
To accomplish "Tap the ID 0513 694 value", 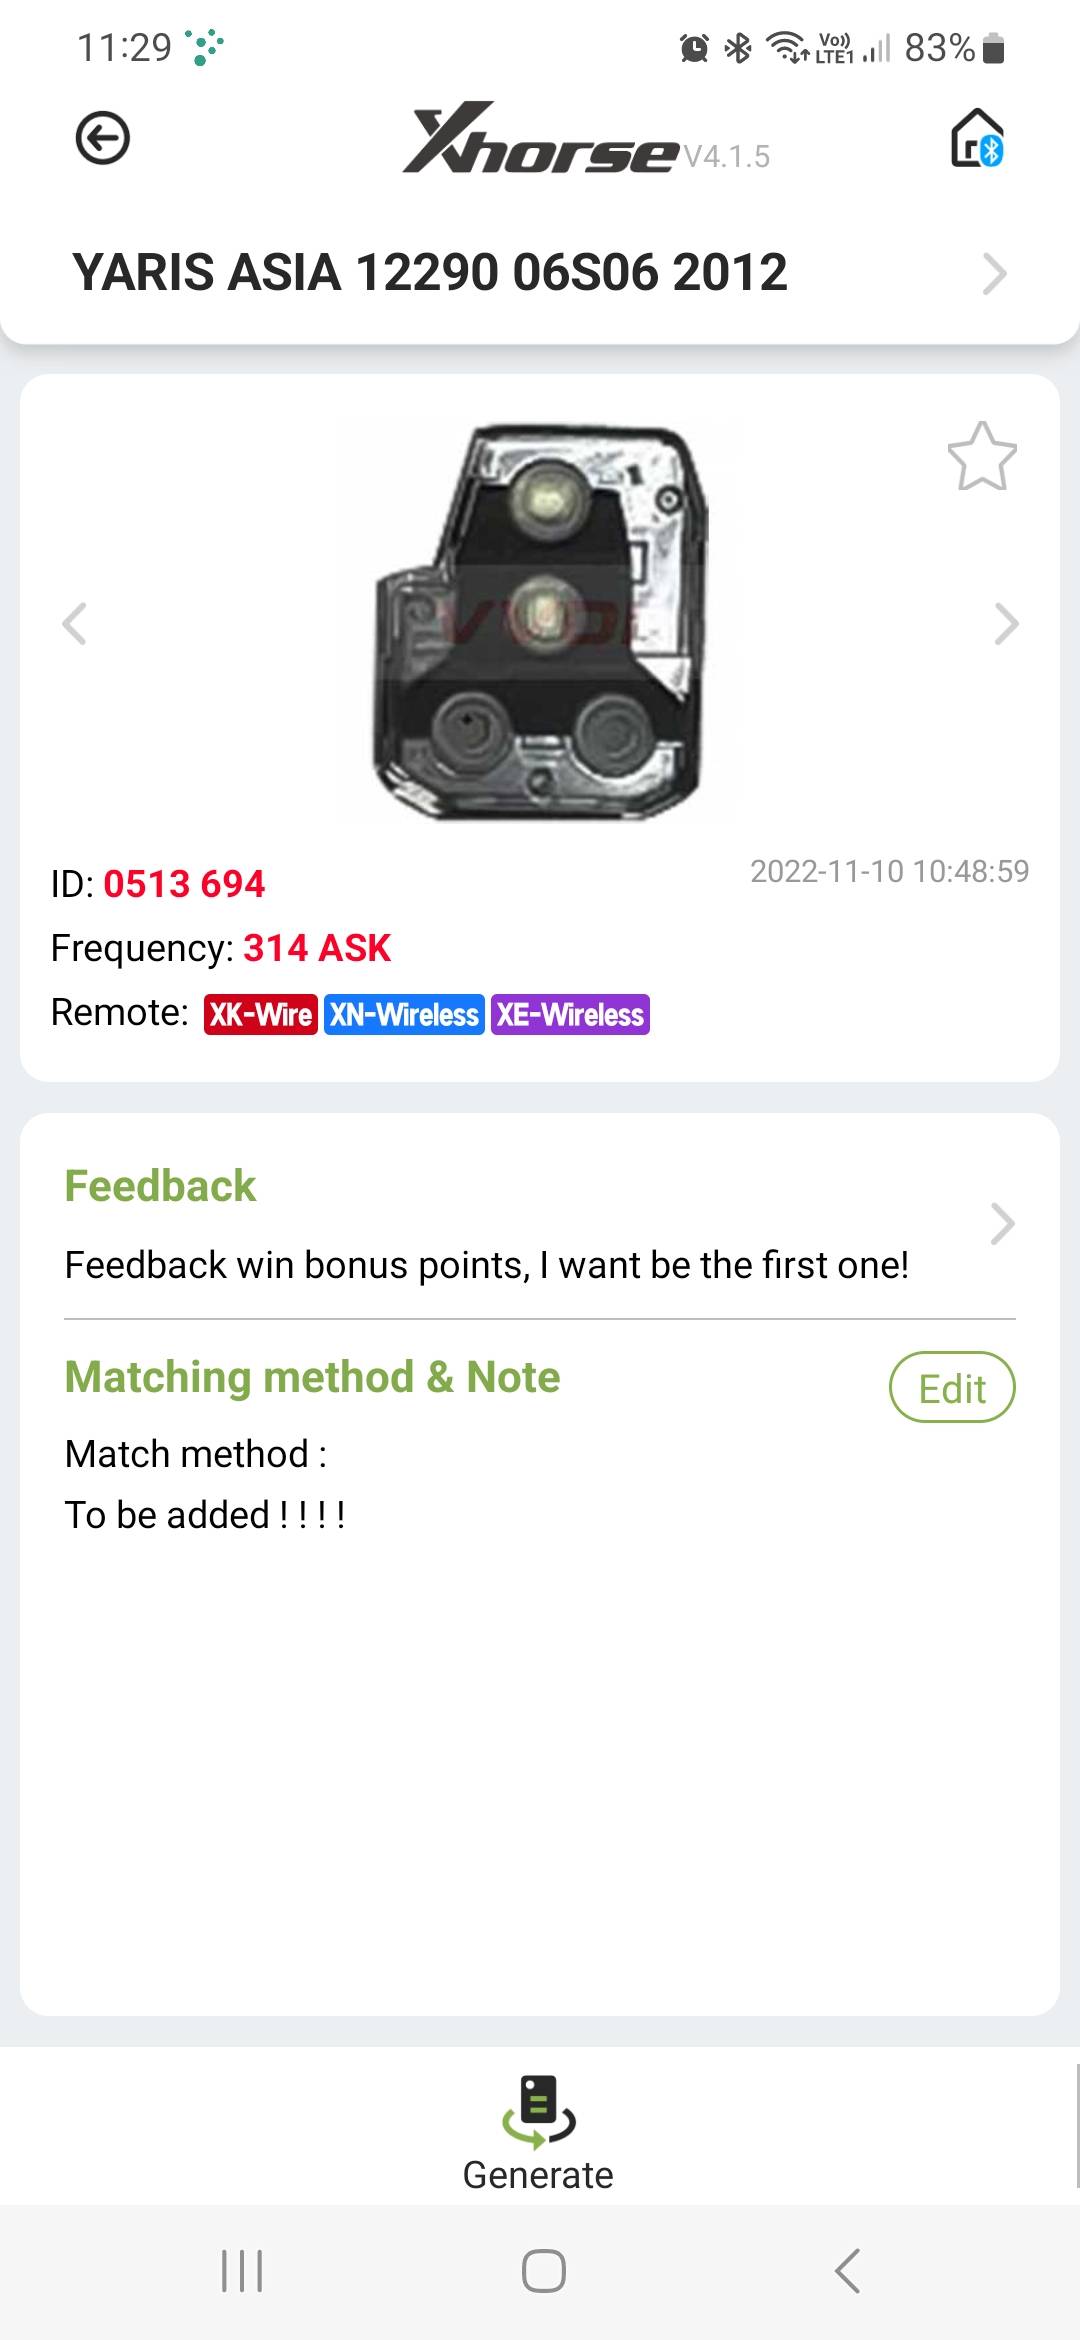I will pos(184,884).
